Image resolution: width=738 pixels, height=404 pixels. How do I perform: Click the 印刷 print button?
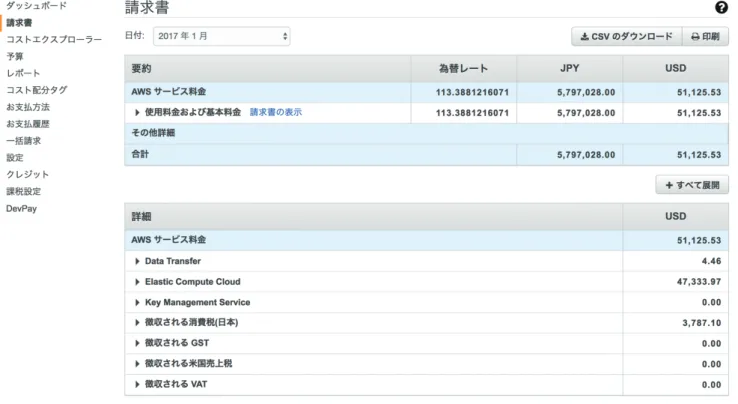click(x=705, y=36)
